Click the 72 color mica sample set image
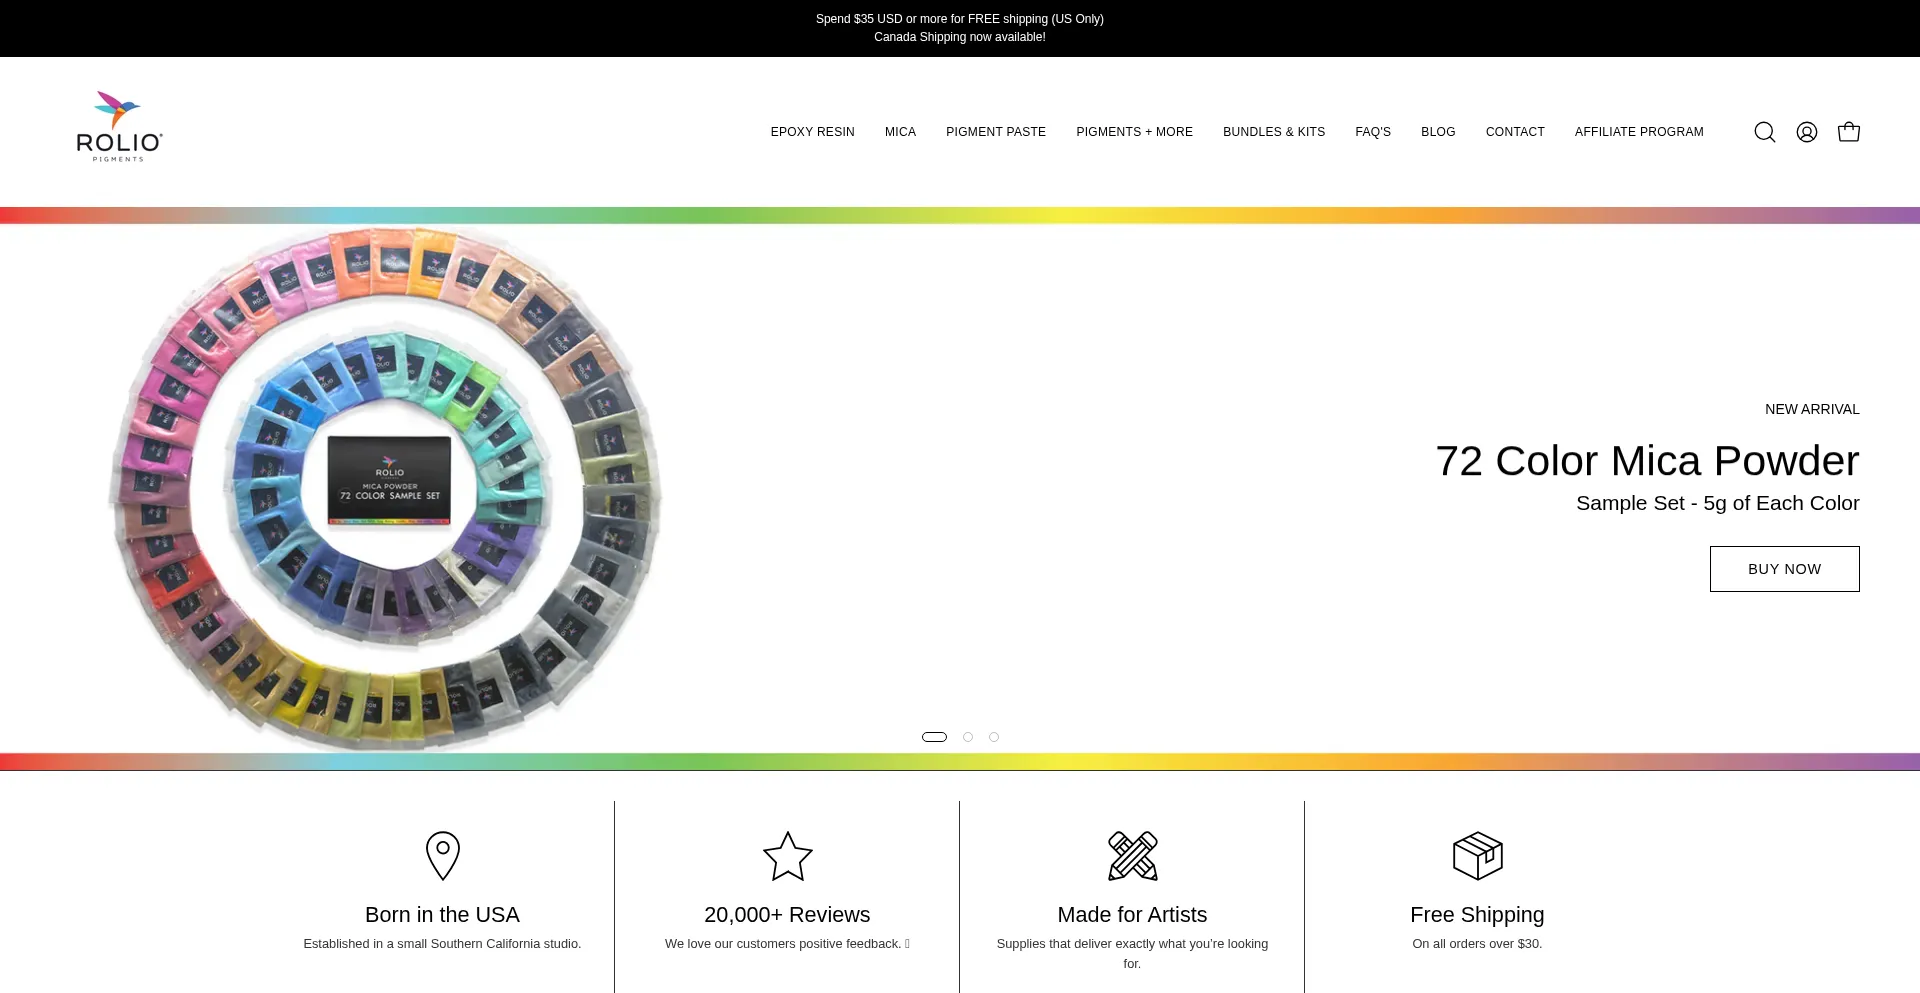The width and height of the screenshot is (1920, 993). click(386, 488)
